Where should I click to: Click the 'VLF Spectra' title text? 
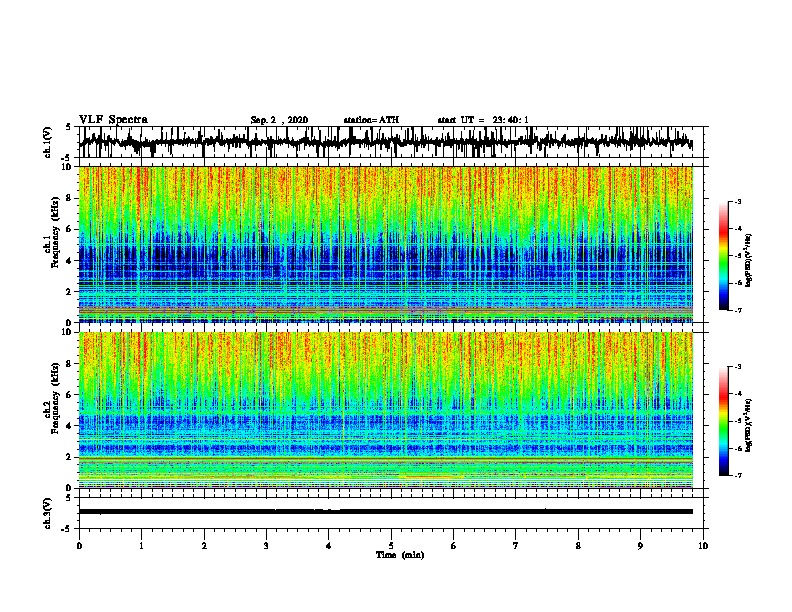click(113, 120)
